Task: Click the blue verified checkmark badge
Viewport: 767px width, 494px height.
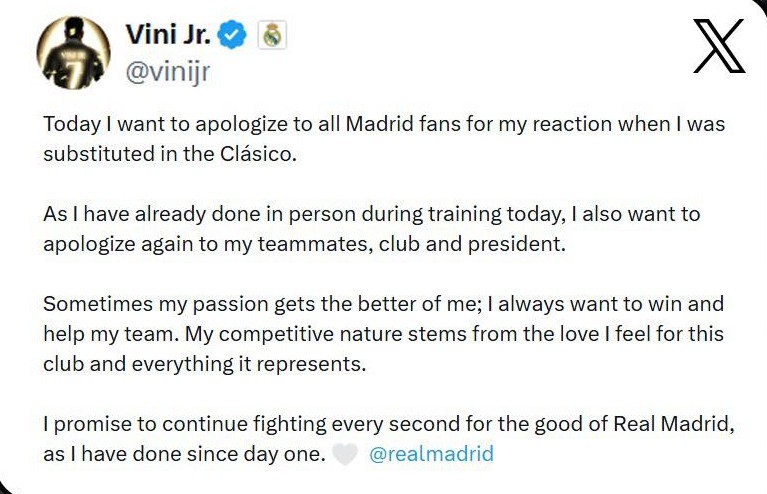Action: 234,36
